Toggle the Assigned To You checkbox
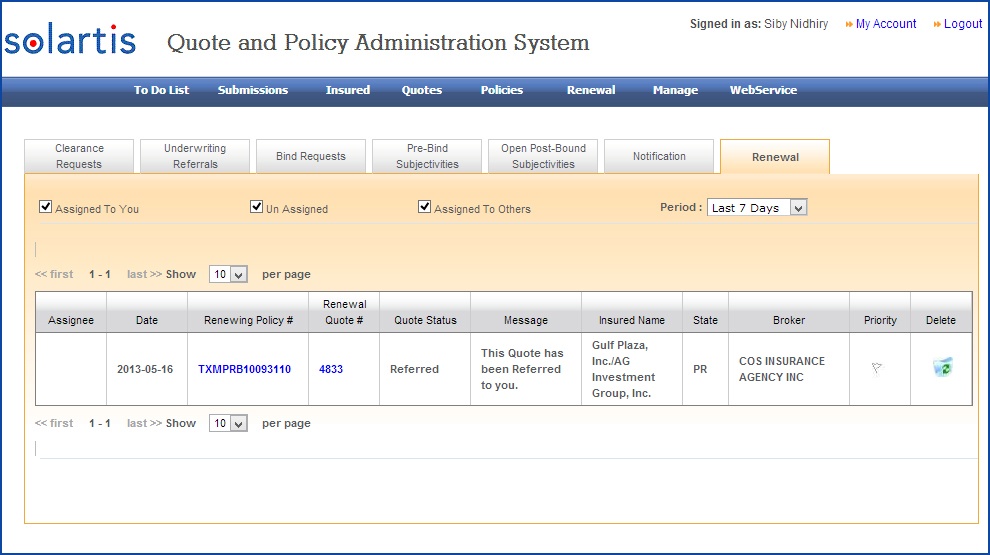This screenshot has width=990, height=555. click(45, 206)
